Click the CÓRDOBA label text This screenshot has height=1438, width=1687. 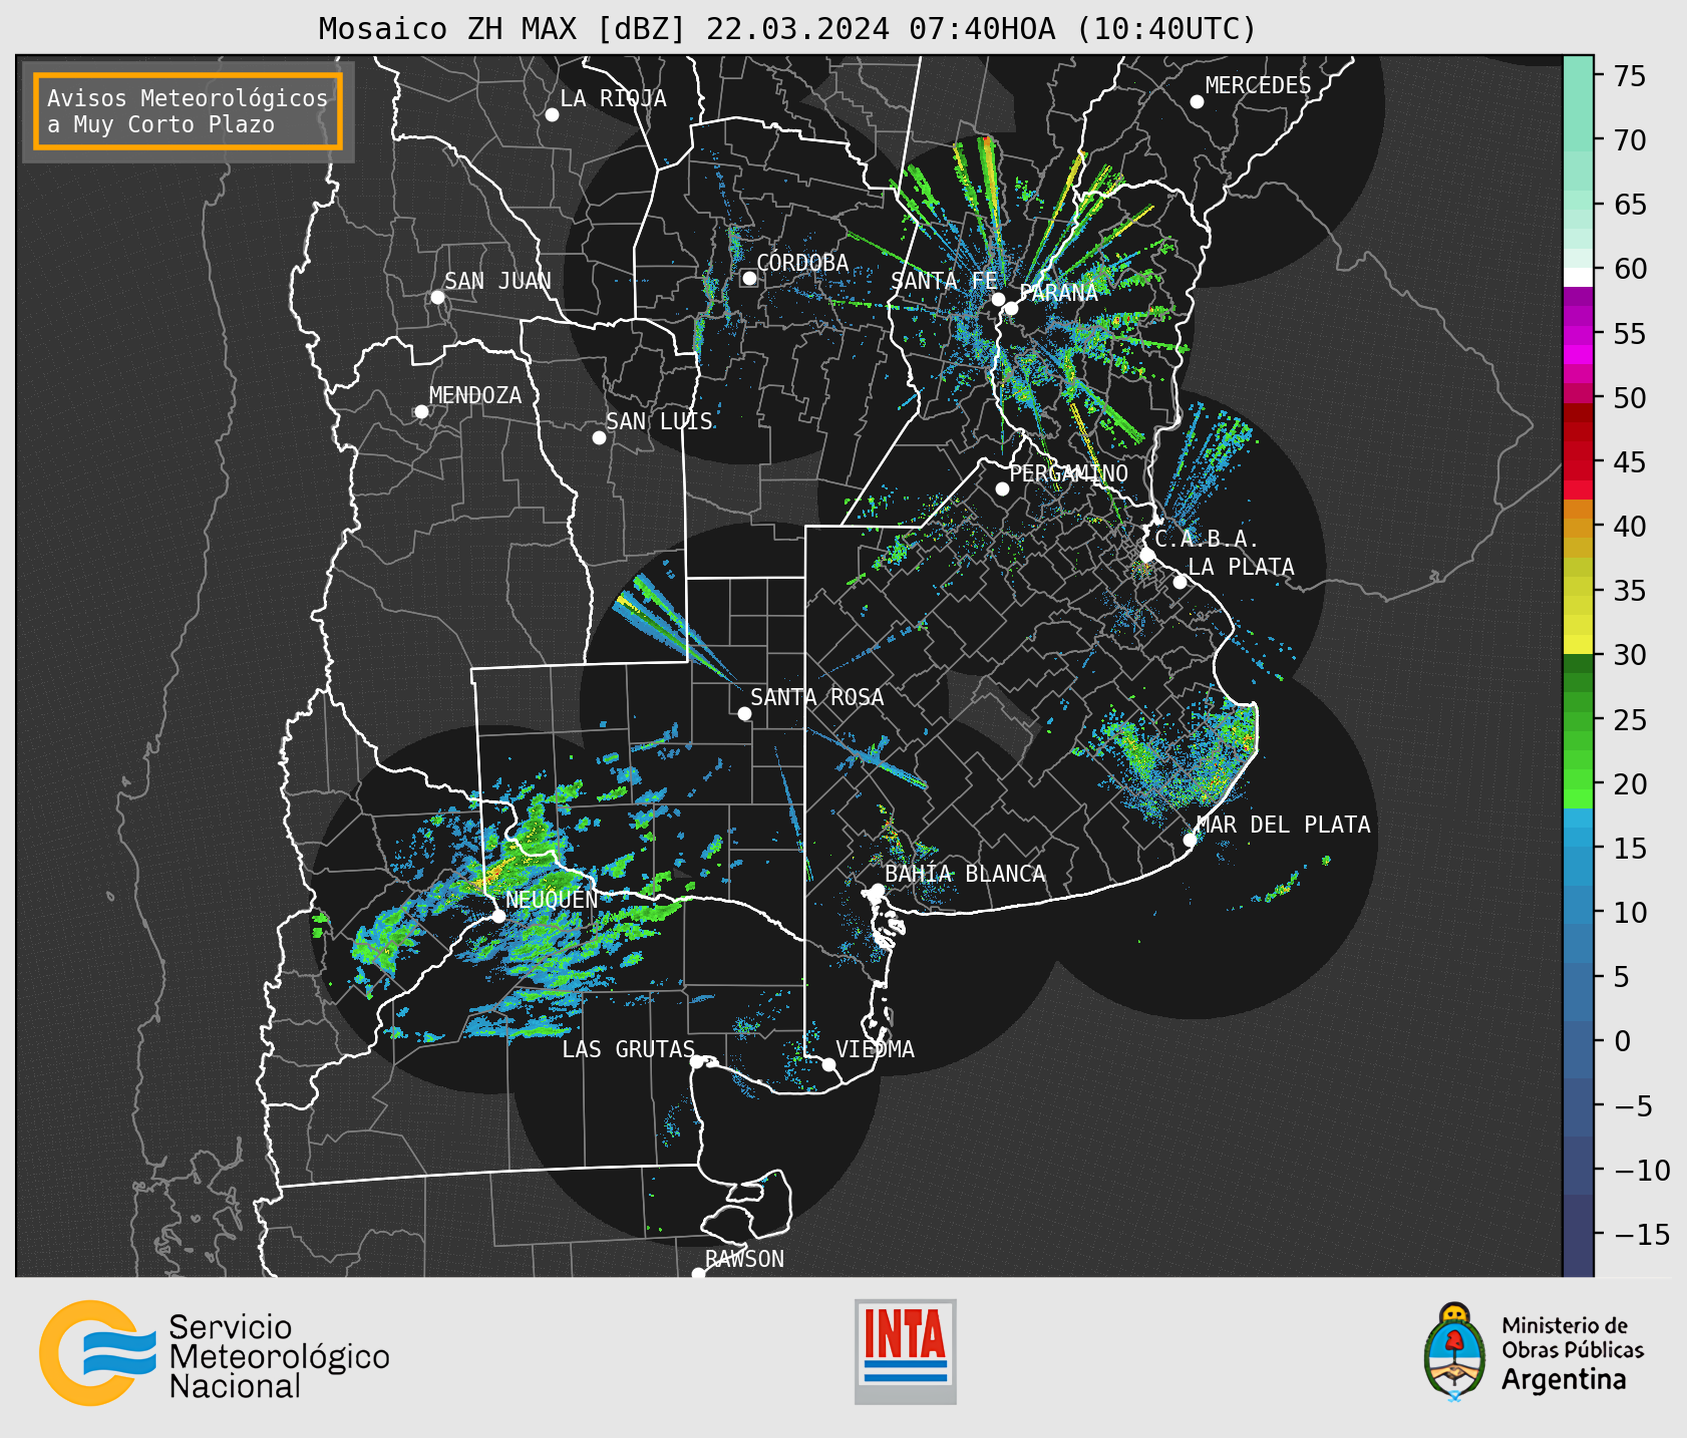coord(802,263)
